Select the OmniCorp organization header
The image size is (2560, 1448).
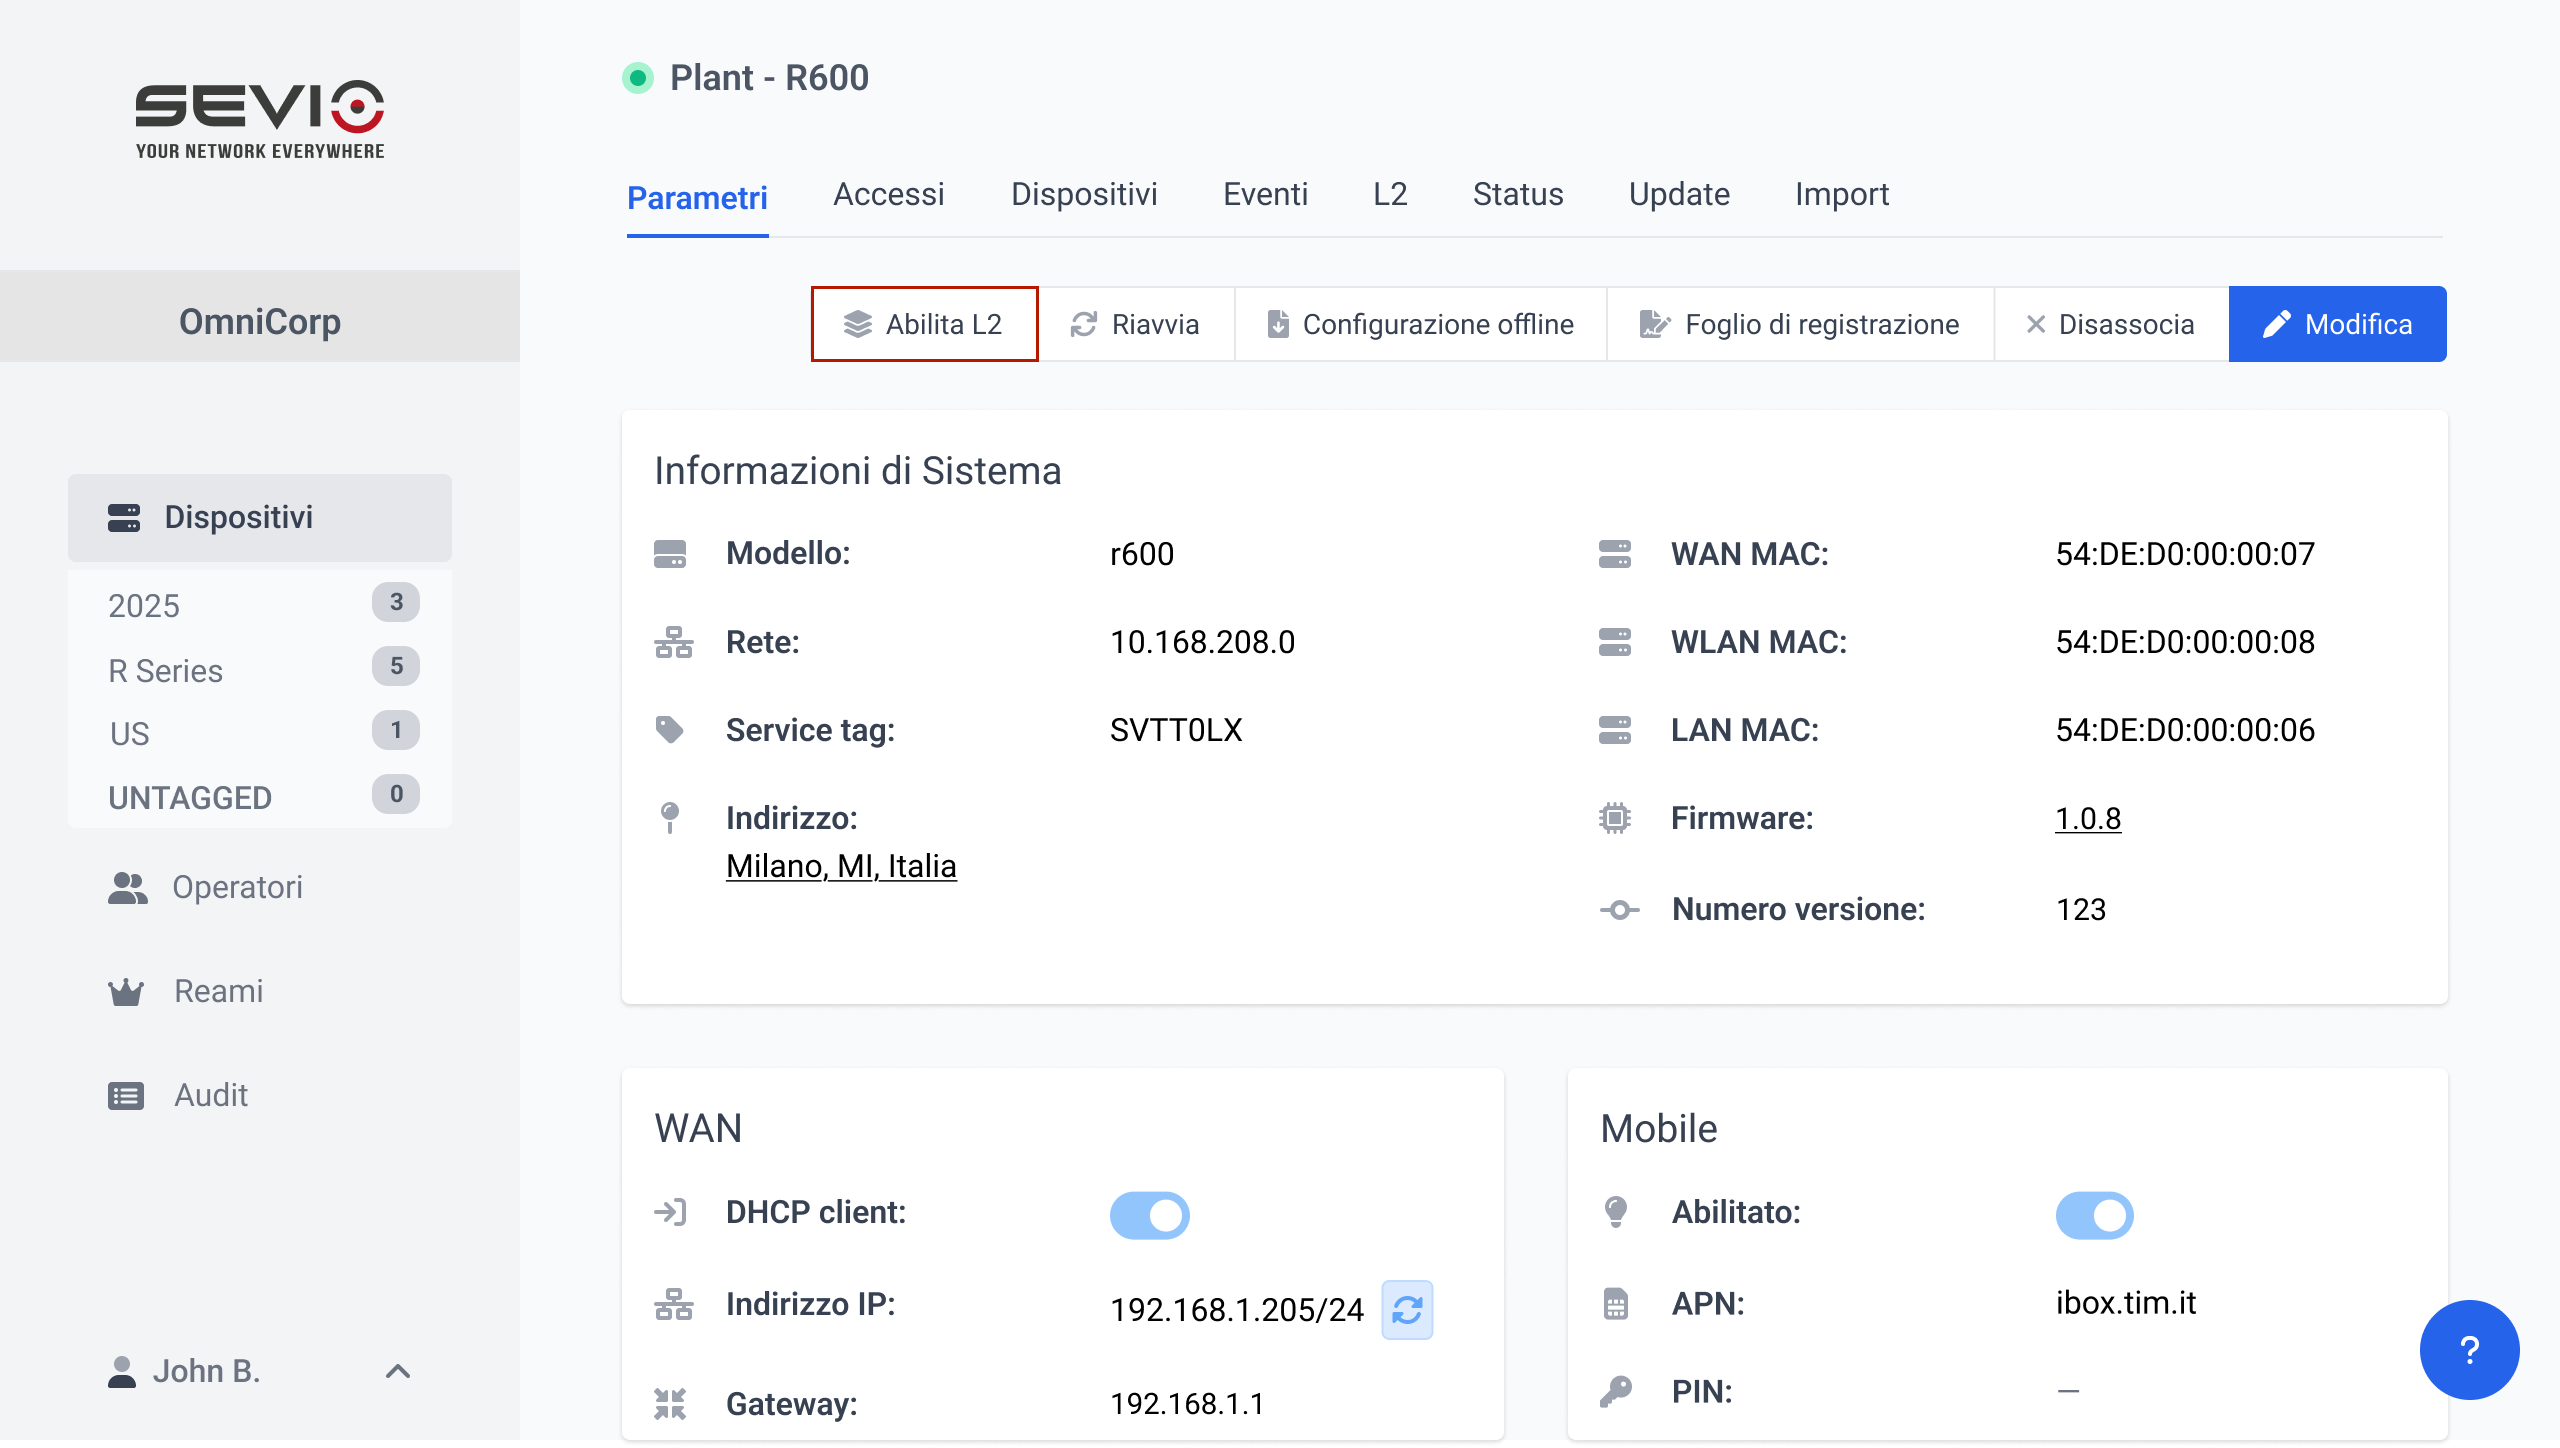260,322
